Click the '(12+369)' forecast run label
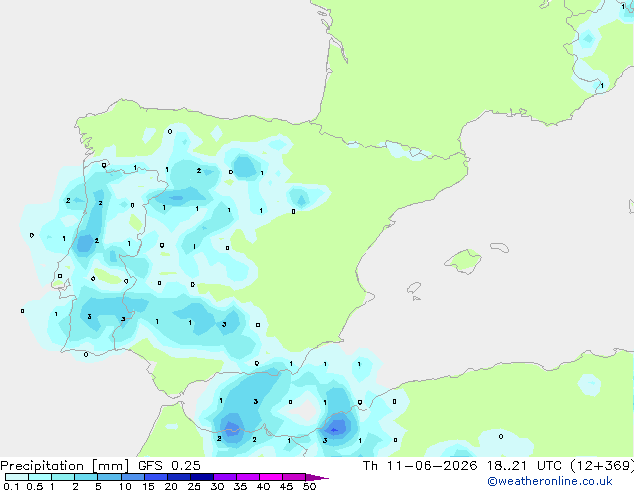This screenshot has width=634, height=490. [602, 466]
